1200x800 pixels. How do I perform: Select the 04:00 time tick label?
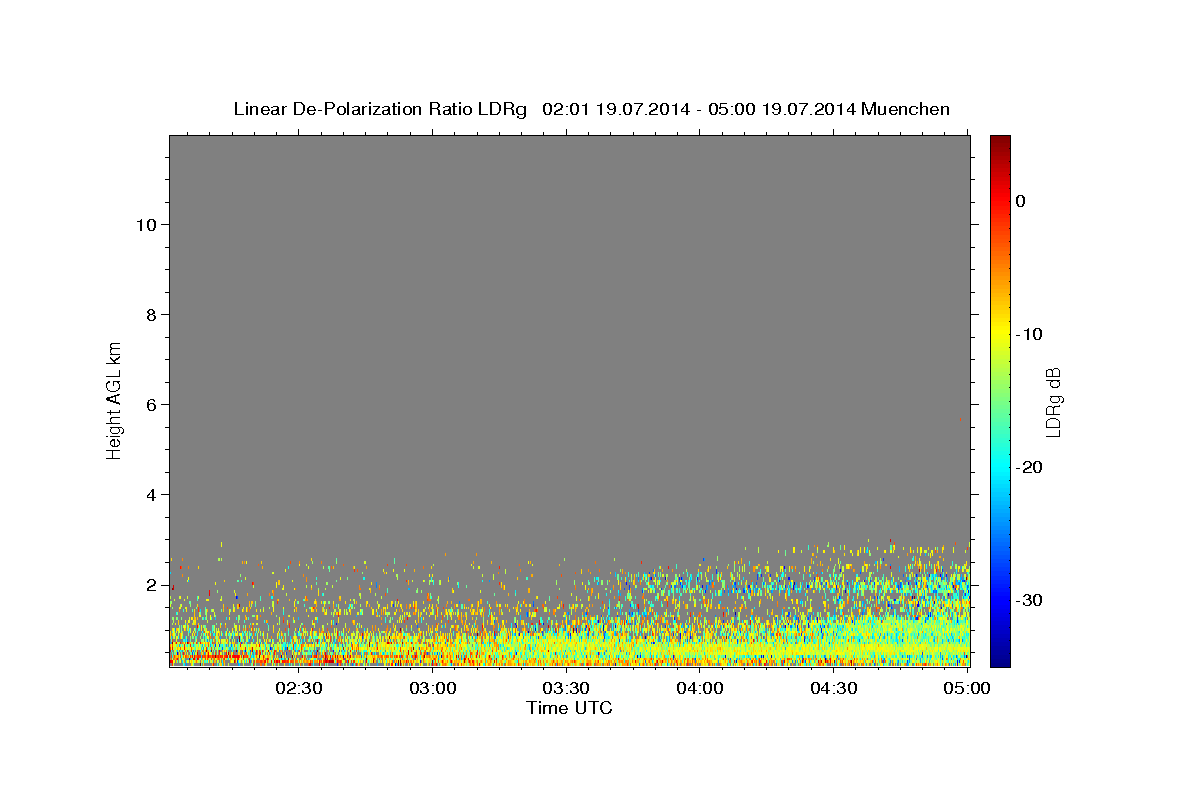pos(700,688)
